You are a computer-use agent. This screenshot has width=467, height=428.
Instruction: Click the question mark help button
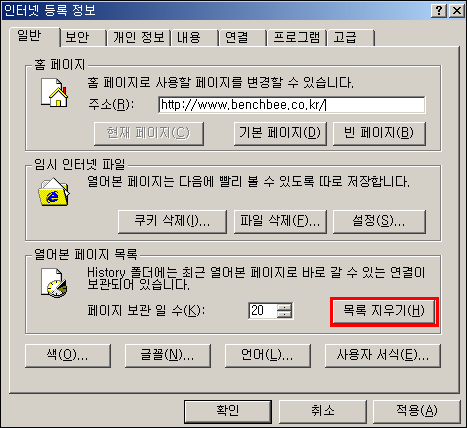pyautogui.click(x=439, y=11)
